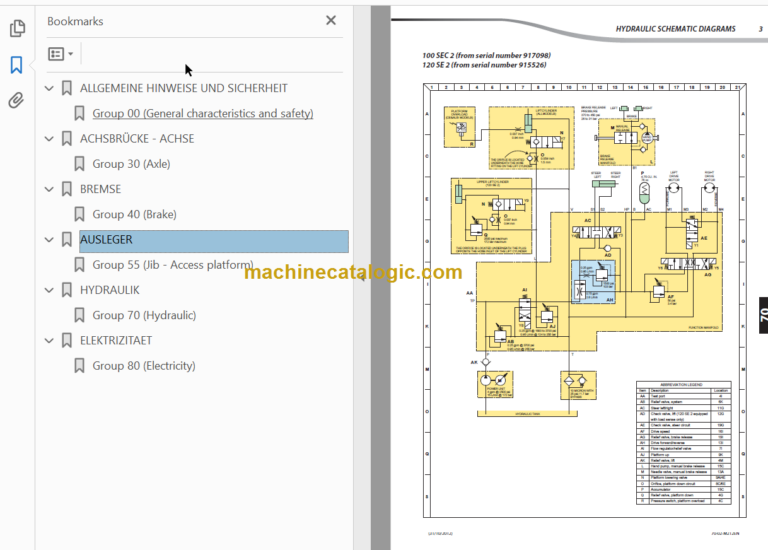Click the bookmark icon beside Group 70
Viewport: 768px width, 550px height.
click(x=79, y=315)
